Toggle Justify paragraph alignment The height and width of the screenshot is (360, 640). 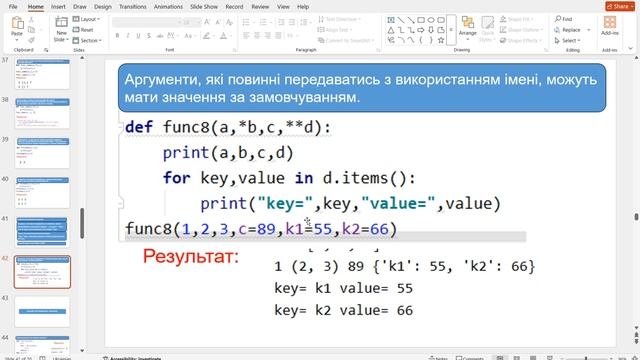278,36
